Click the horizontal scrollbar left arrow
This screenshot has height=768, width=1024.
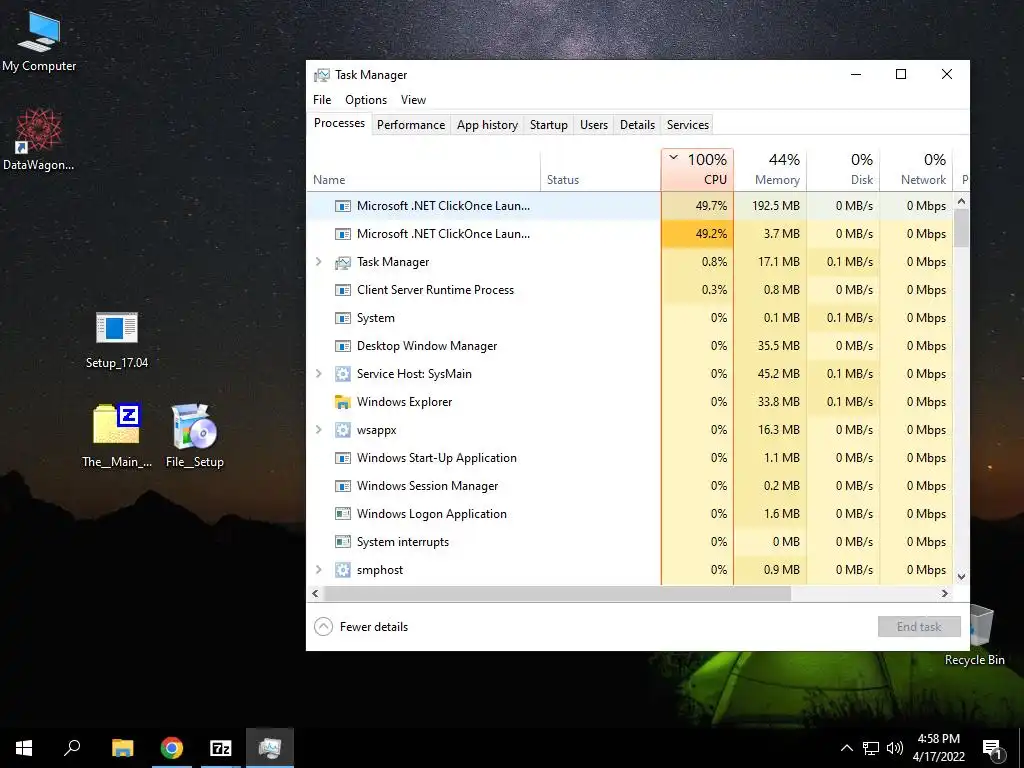315,594
